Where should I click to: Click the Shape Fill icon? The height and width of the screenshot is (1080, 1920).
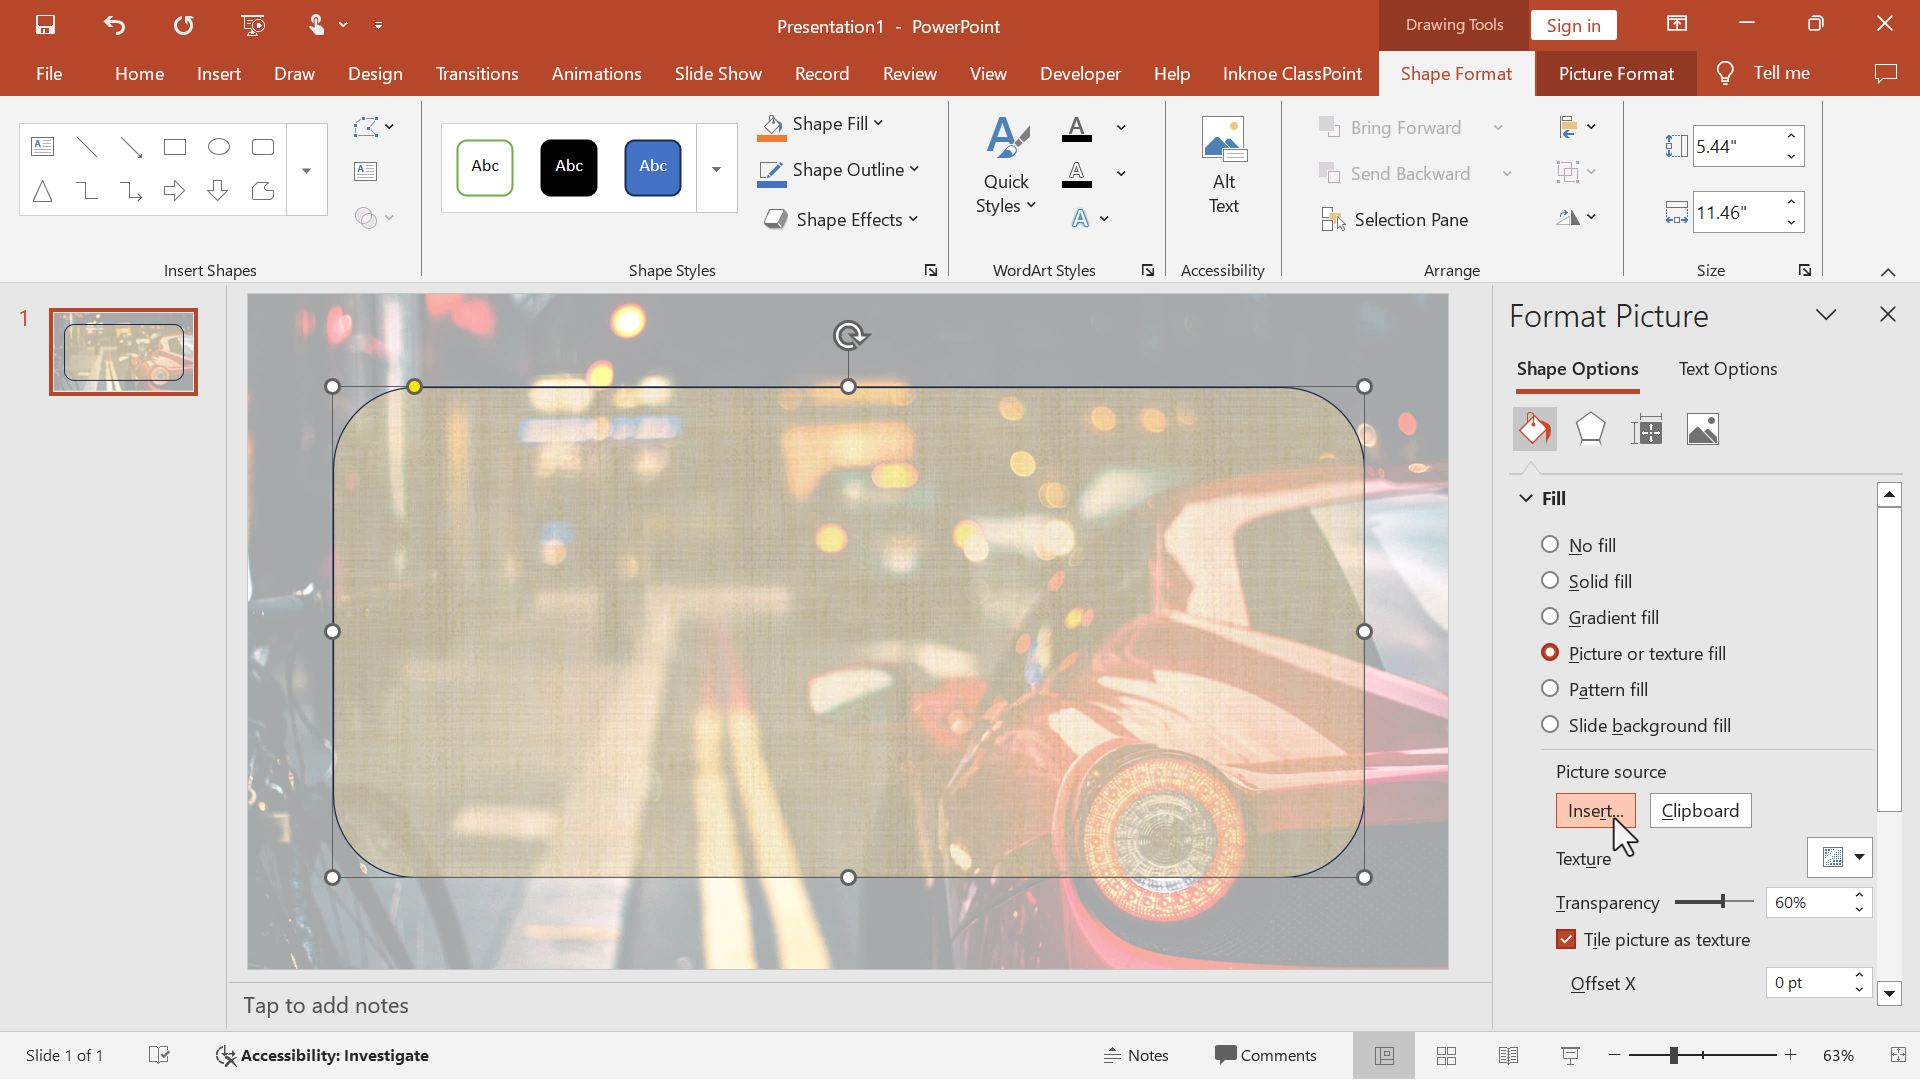click(771, 123)
